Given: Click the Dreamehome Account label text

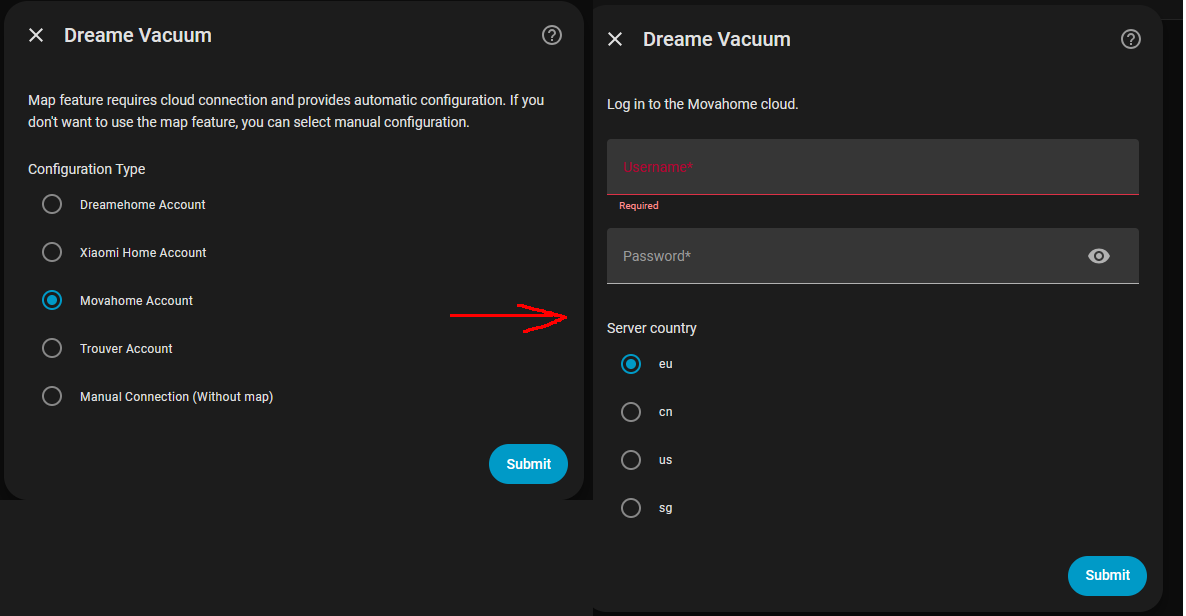Looking at the screenshot, I should (143, 205).
